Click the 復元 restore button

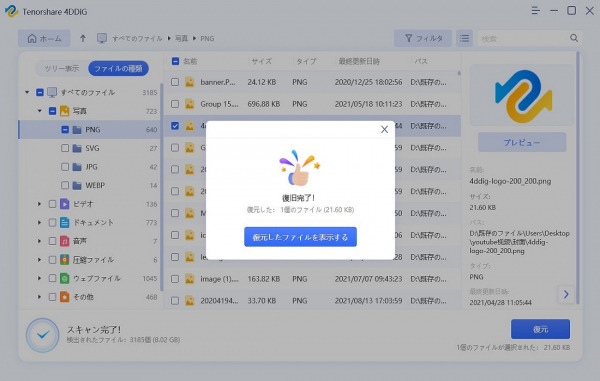[x=540, y=329]
